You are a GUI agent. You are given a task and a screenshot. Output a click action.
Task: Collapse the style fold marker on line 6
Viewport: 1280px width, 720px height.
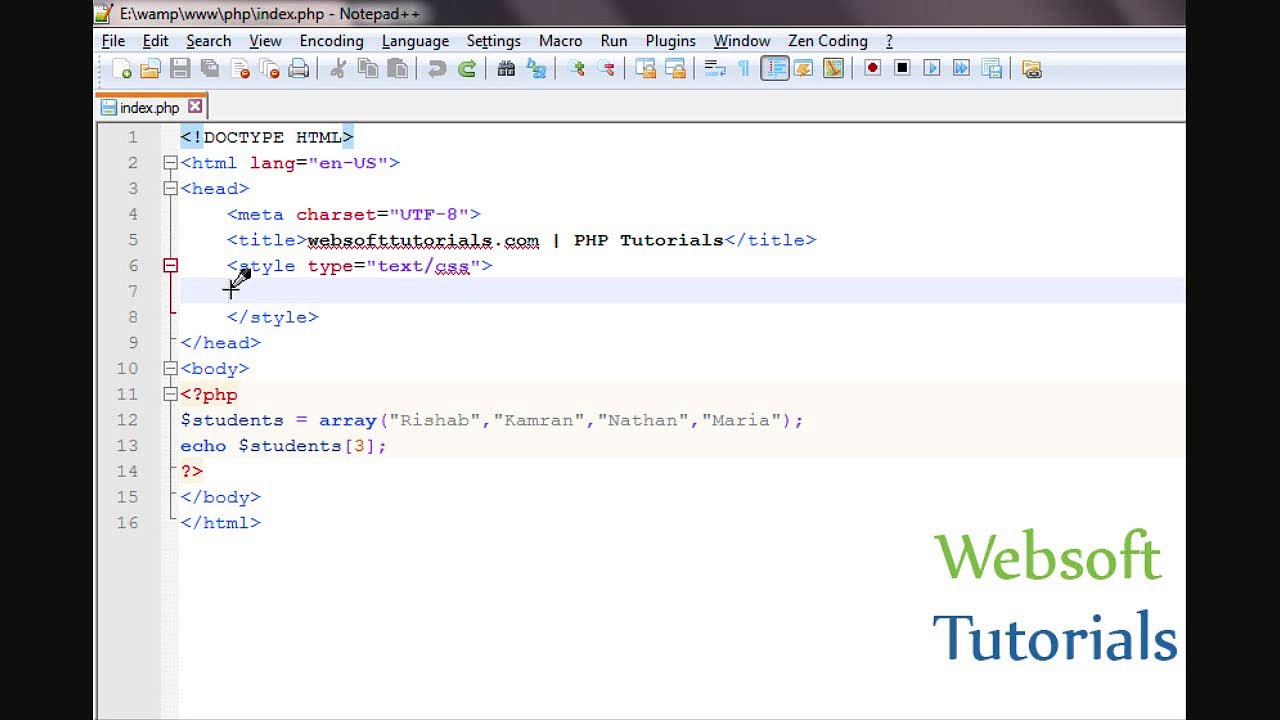click(170, 265)
